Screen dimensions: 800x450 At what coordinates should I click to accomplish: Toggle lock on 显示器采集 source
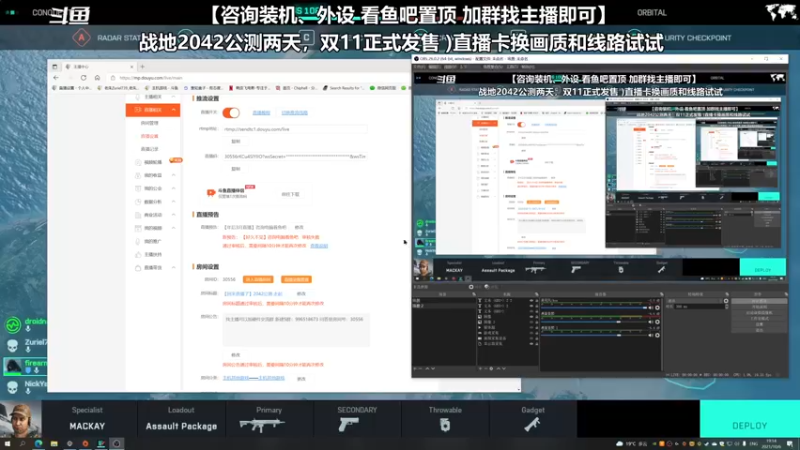(537, 344)
